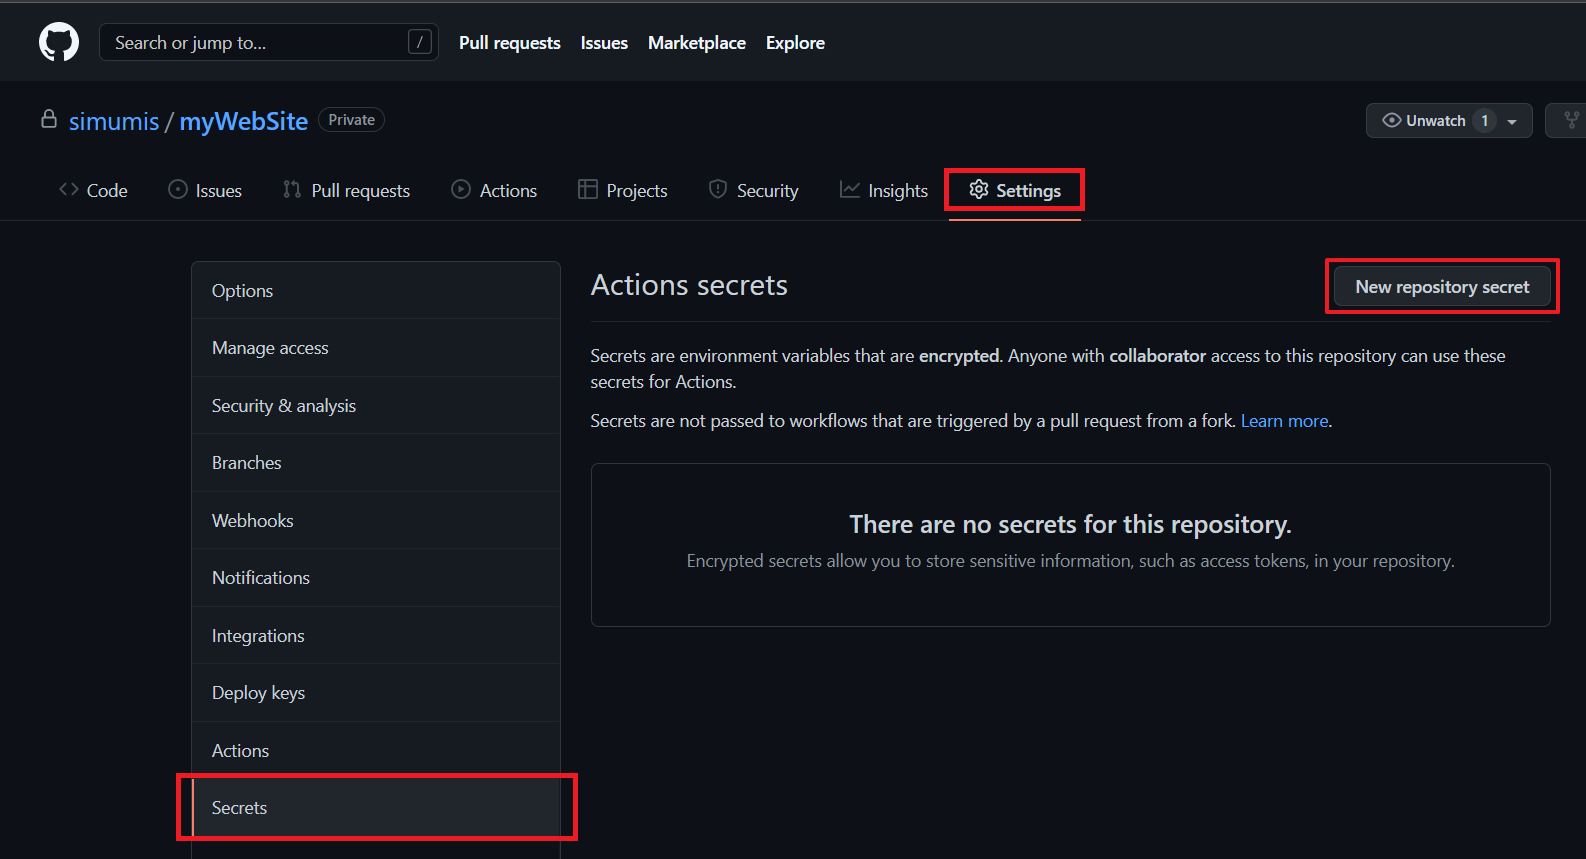This screenshot has height=859, width=1586.
Task: Go to the simumis user profile link
Action: pos(113,121)
